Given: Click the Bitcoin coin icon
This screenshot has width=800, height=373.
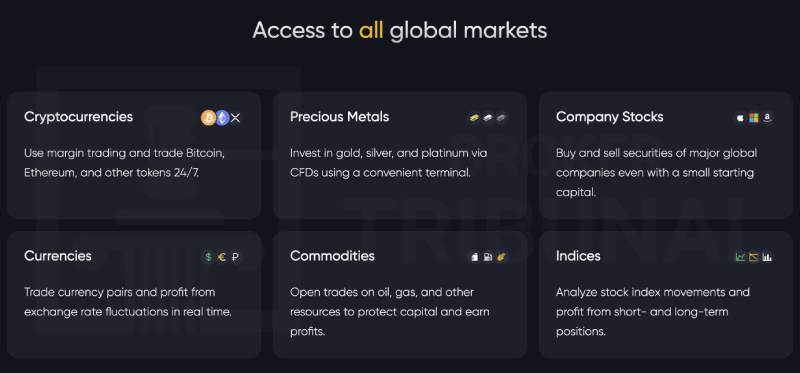Looking at the screenshot, I should pos(208,118).
